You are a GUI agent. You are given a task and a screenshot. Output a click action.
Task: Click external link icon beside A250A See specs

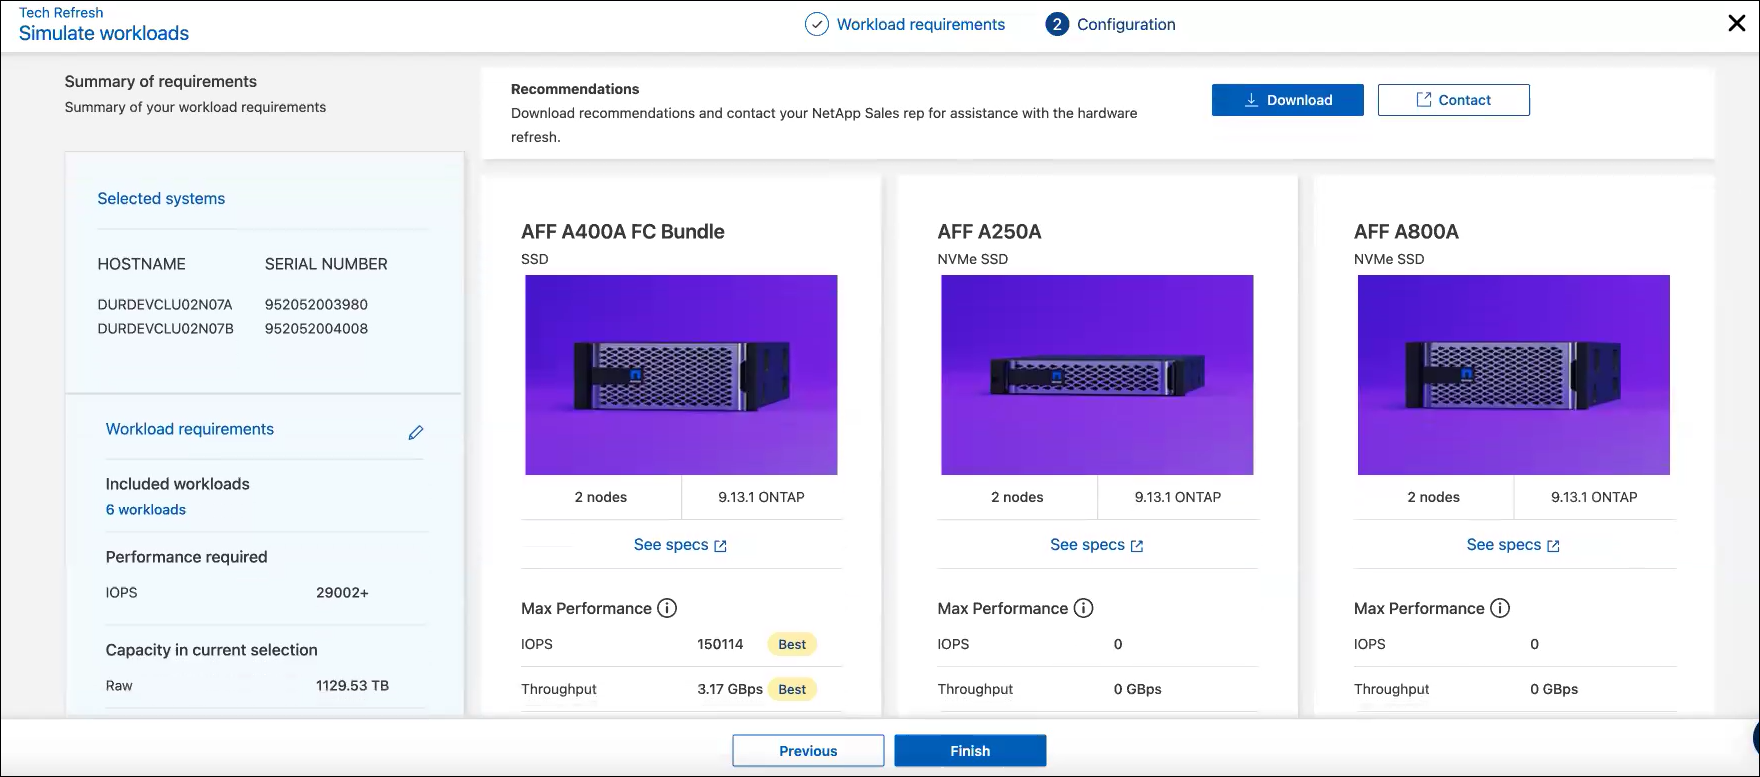click(x=1137, y=546)
